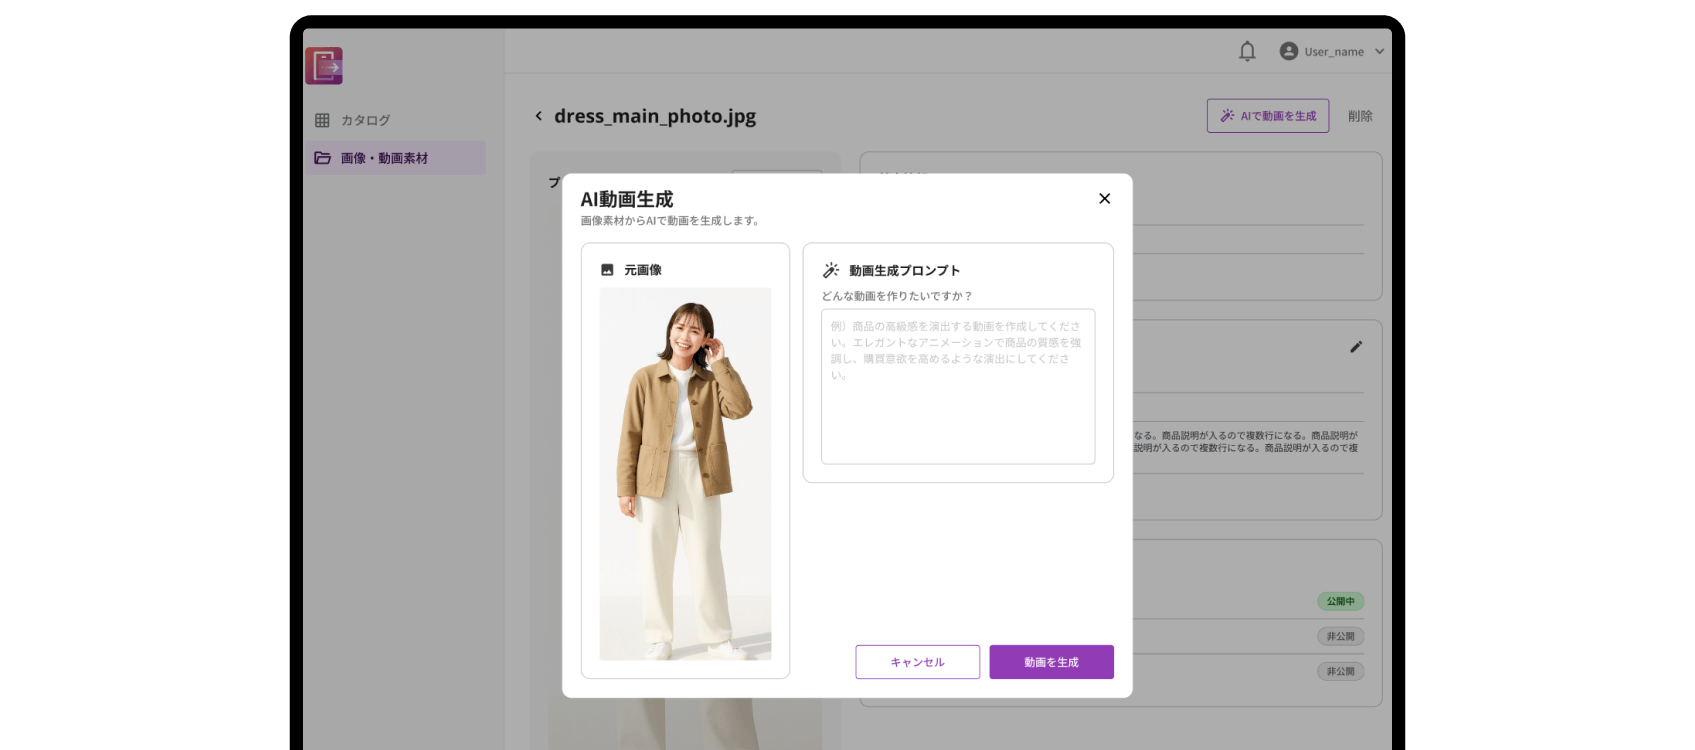Click the green 公開中 status badge
This screenshot has width=1695, height=750.
1340,601
